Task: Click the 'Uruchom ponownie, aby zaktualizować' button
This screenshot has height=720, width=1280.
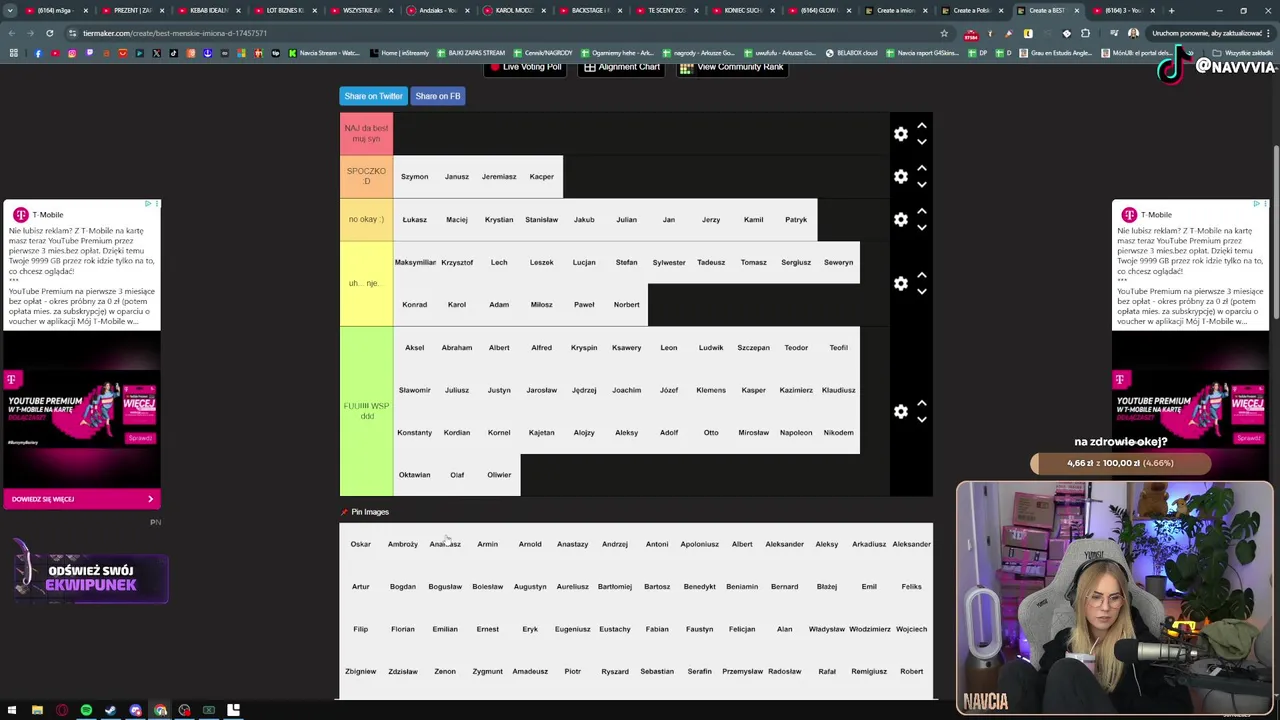Action: click(x=1207, y=33)
